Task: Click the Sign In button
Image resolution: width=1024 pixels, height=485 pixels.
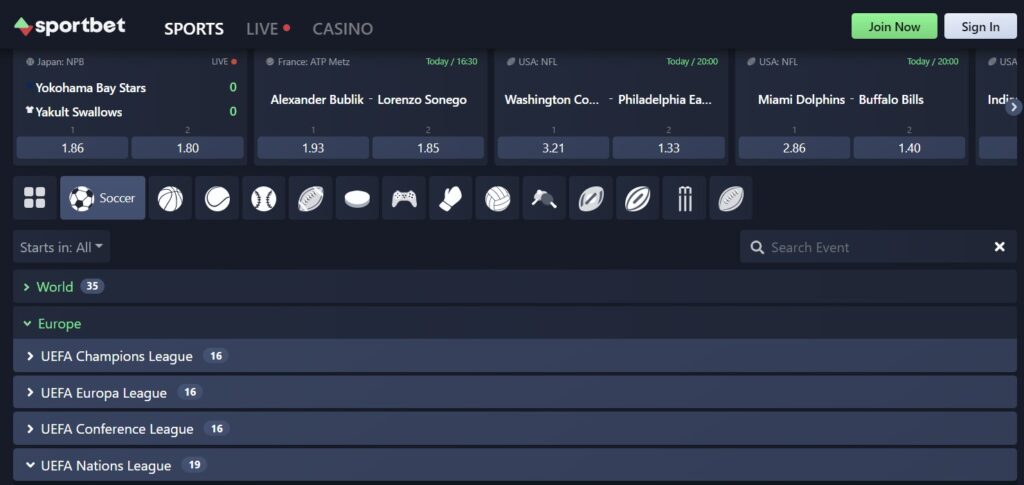Action: click(x=979, y=27)
